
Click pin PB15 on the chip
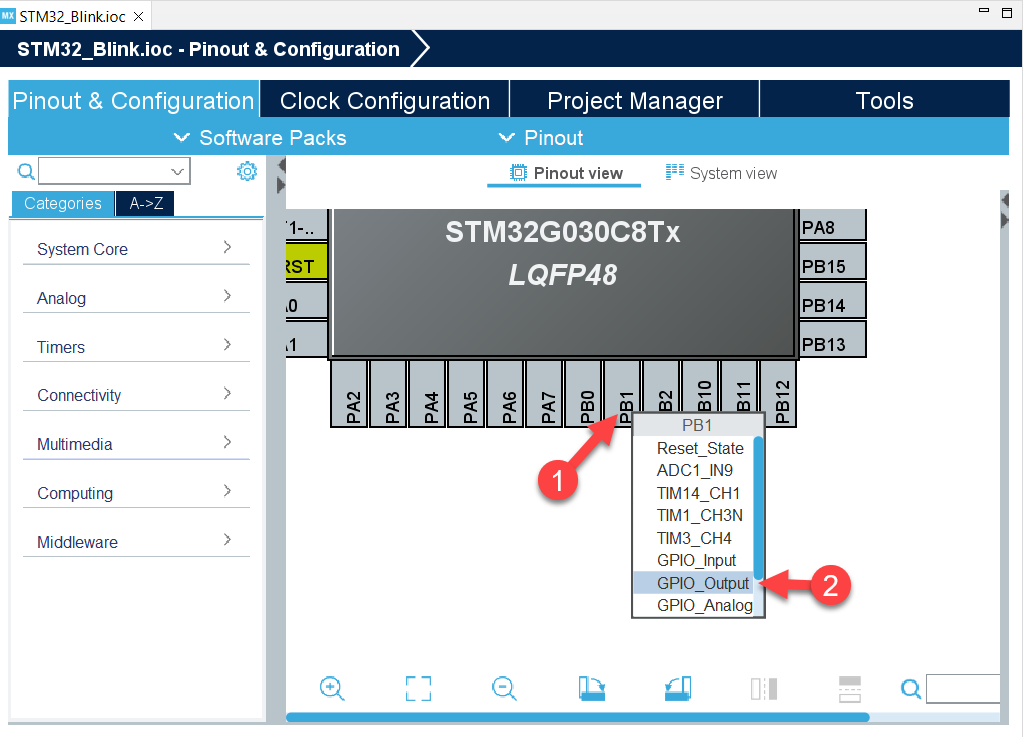832,262
